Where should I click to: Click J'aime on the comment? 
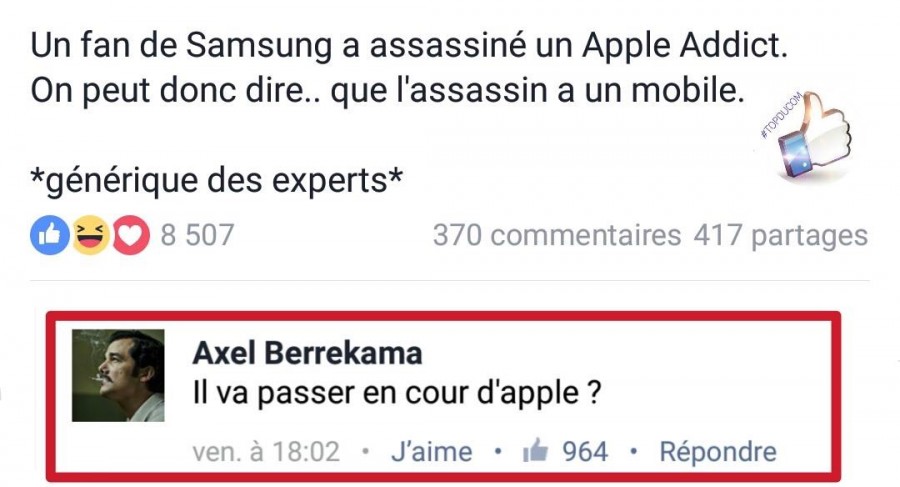coord(432,451)
